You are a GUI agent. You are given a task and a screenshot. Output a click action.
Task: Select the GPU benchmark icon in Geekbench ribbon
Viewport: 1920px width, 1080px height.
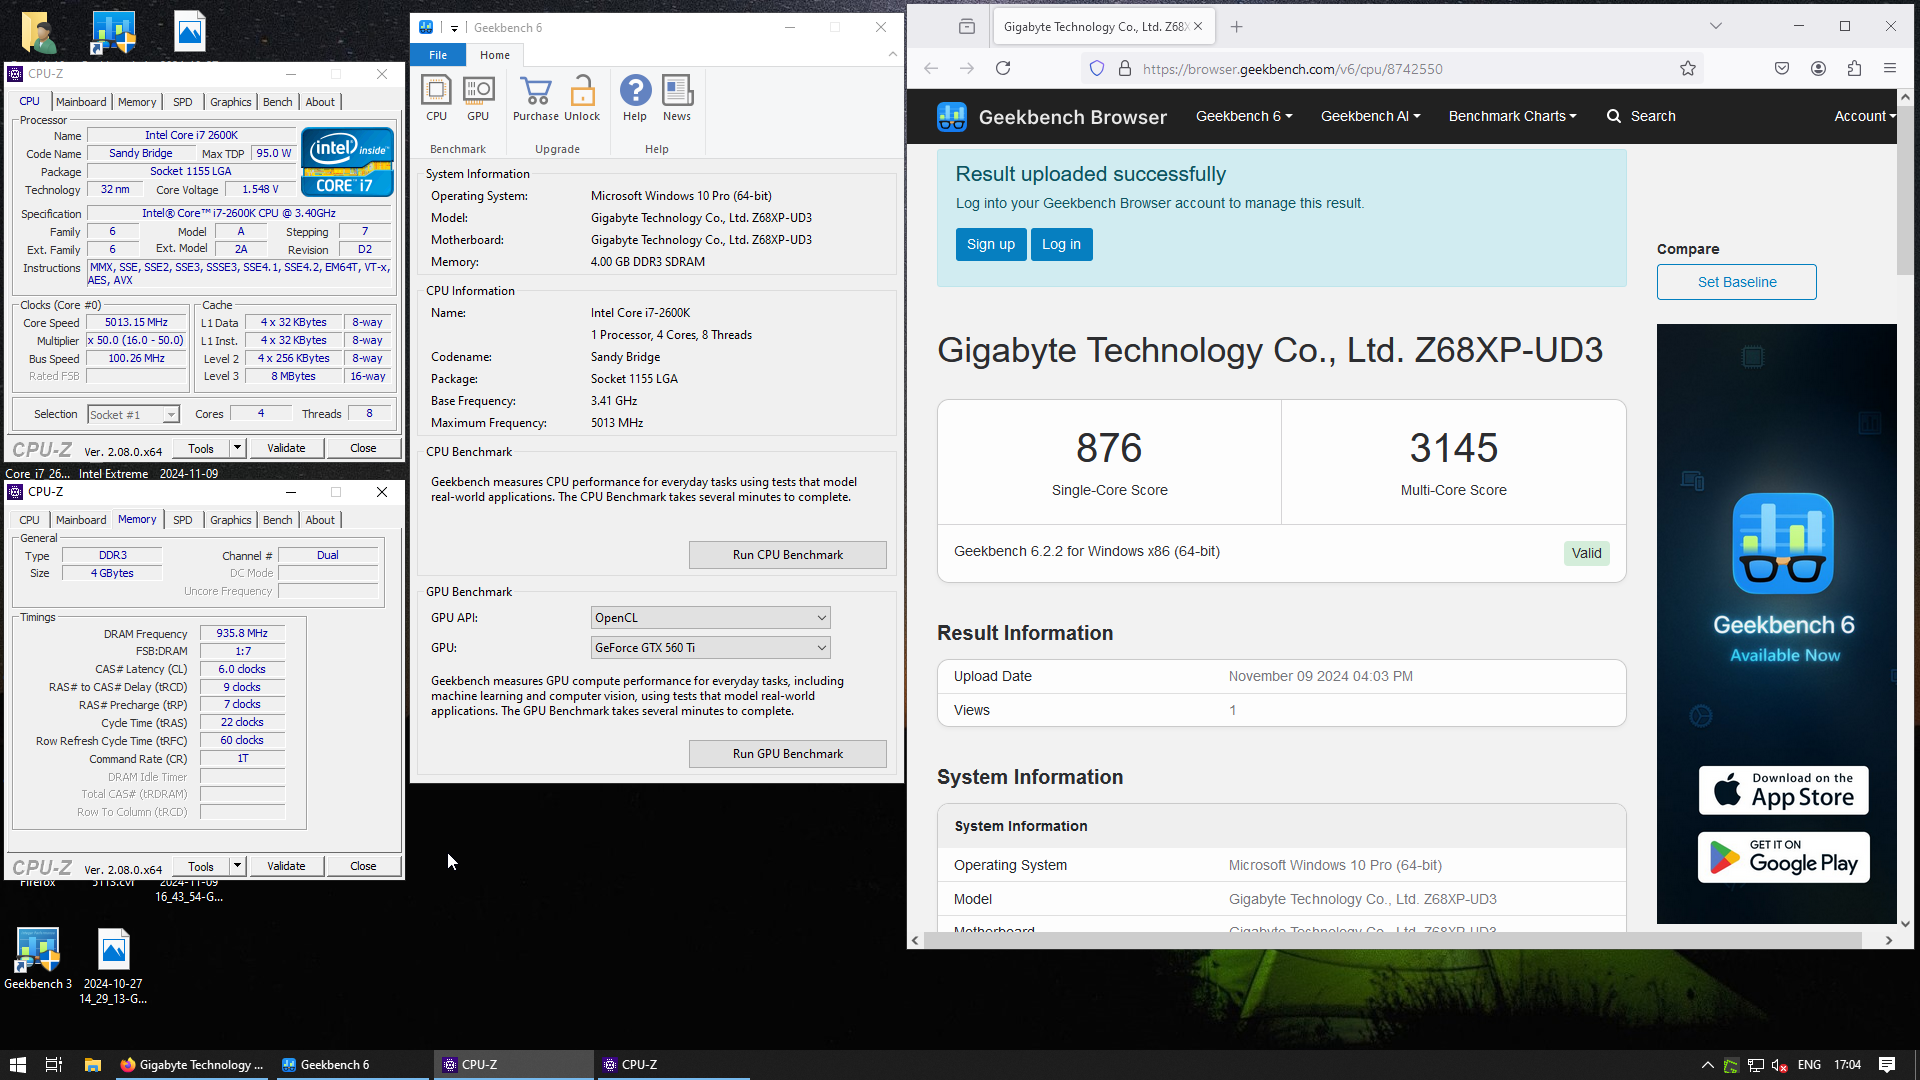pyautogui.click(x=478, y=98)
